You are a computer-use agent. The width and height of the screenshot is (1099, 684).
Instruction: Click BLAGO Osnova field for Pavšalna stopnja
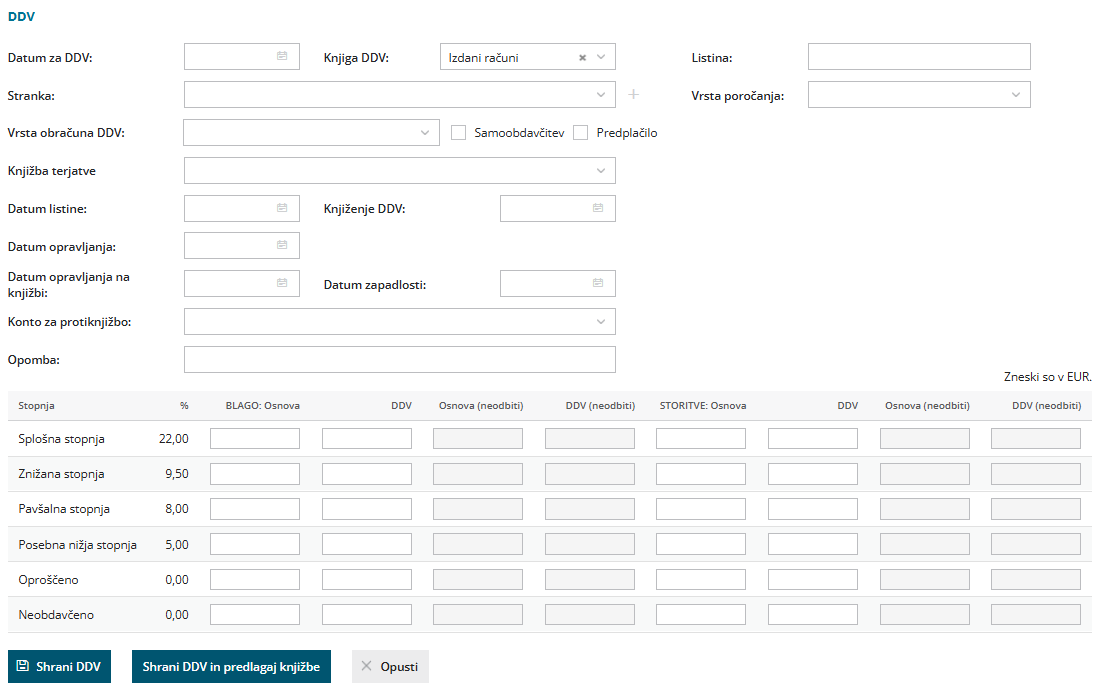(x=255, y=509)
